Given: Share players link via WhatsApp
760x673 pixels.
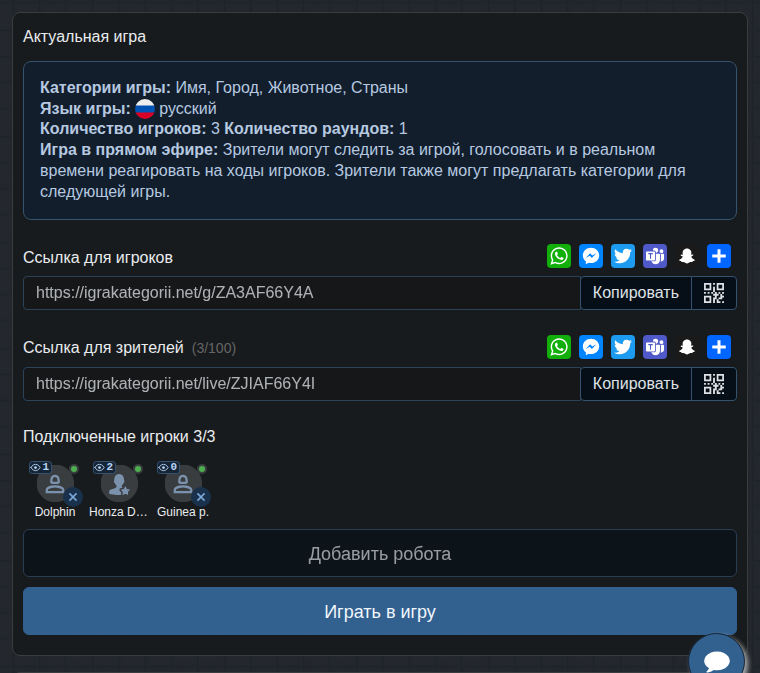Looking at the screenshot, I should [559, 256].
